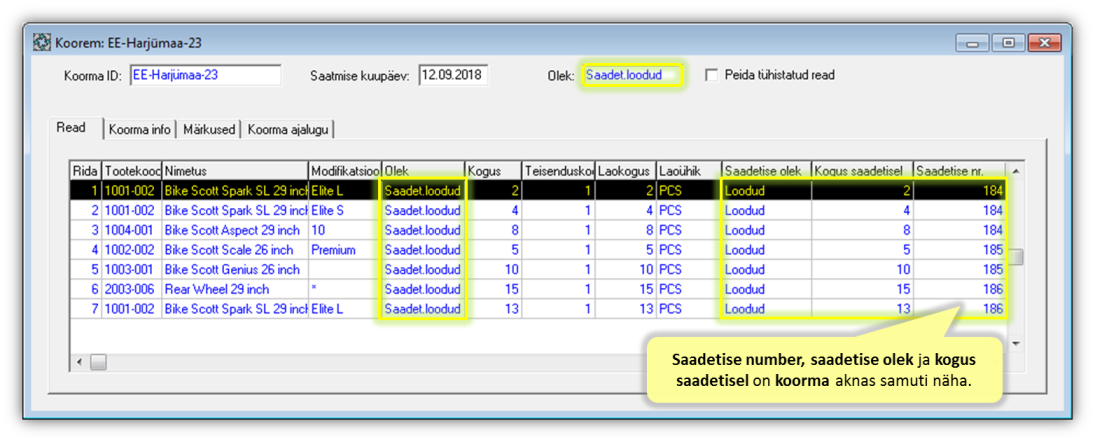Viewport: 1095px width, 442px height.
Task: Select Bike Scott Aspect 29 inch row
Action: [538, 230]
